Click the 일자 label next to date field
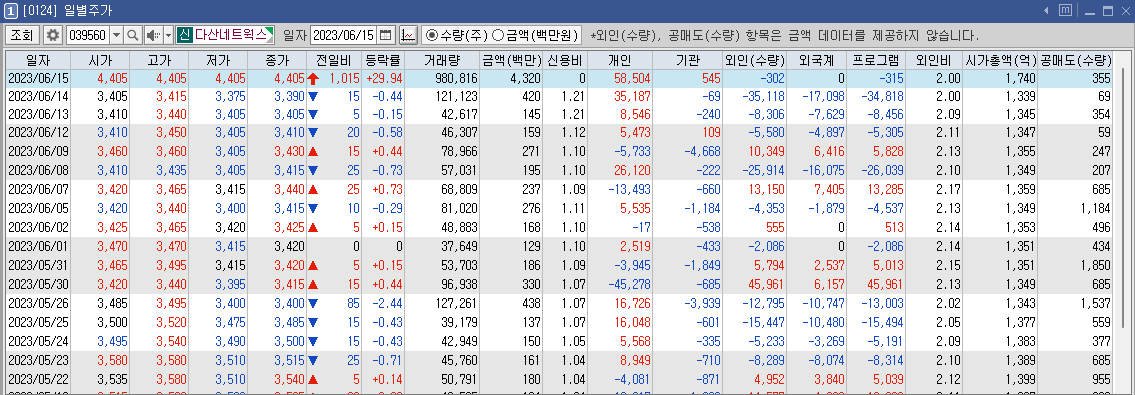 [x=295, y=35]
